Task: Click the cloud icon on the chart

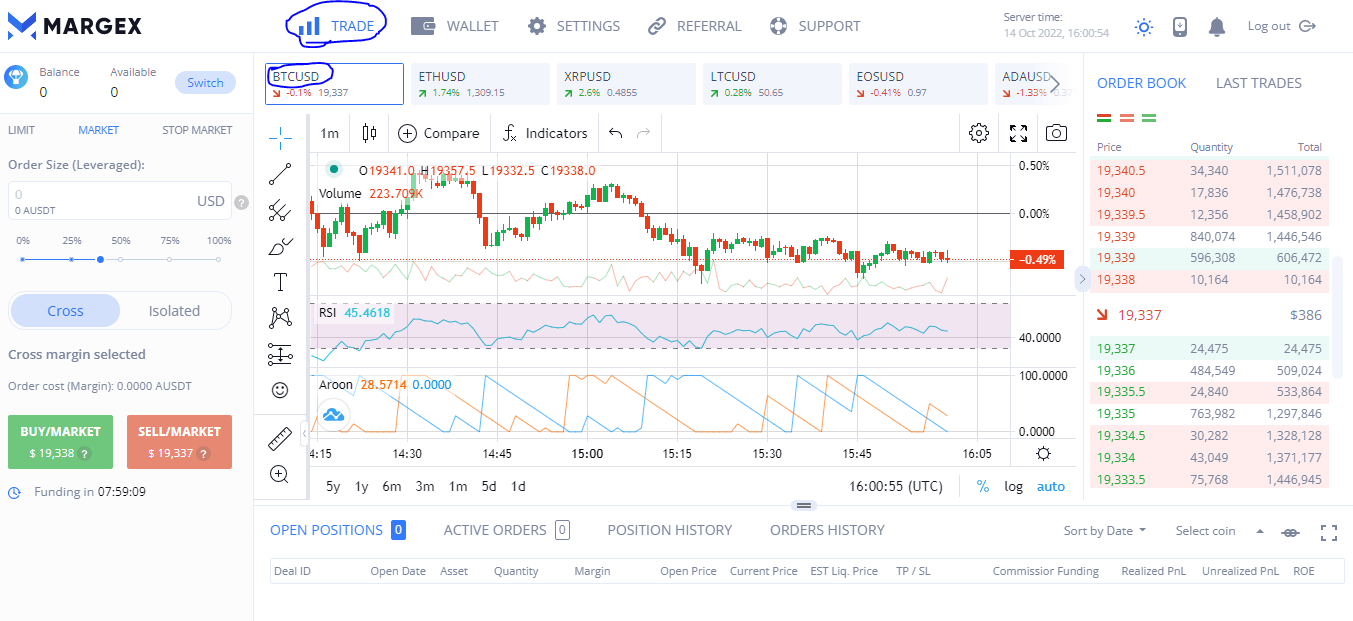Action: tap(333, 413)
